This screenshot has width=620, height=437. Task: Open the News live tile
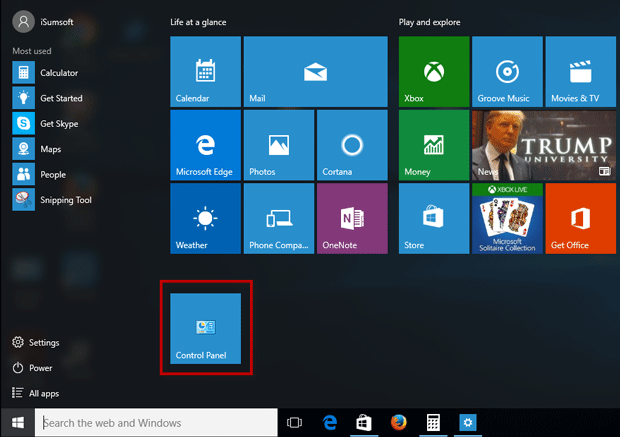click(544, 145)
